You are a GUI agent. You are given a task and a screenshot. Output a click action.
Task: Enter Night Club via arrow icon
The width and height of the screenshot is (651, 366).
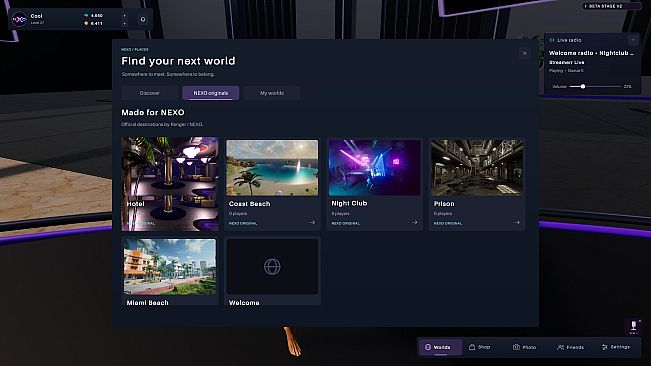click(x=414, y=222)
